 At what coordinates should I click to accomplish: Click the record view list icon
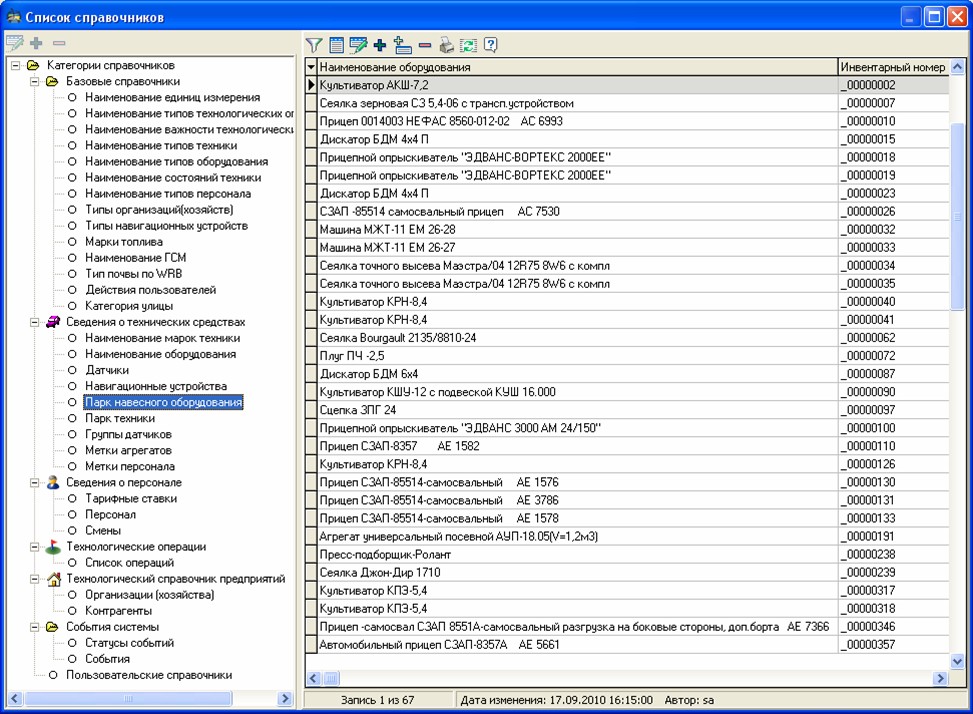pyautogui.click(x=337, y=45)
